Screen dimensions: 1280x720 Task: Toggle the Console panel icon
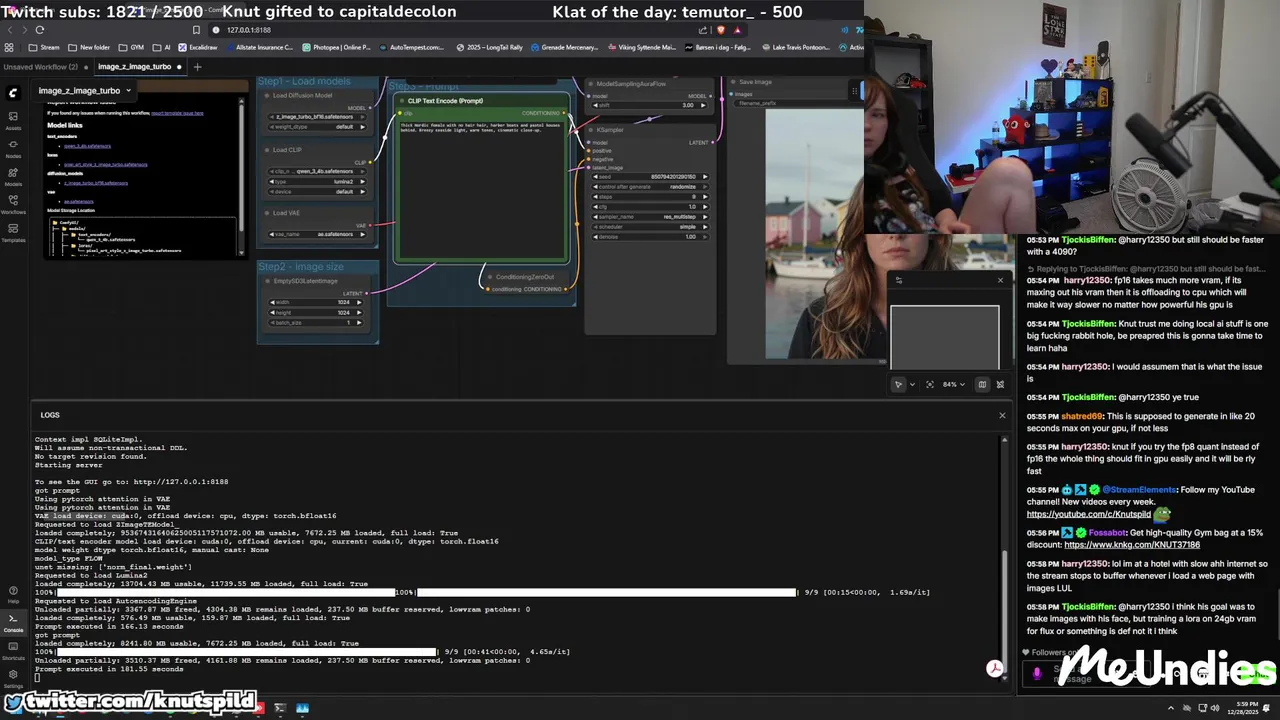tap(13, 622)
